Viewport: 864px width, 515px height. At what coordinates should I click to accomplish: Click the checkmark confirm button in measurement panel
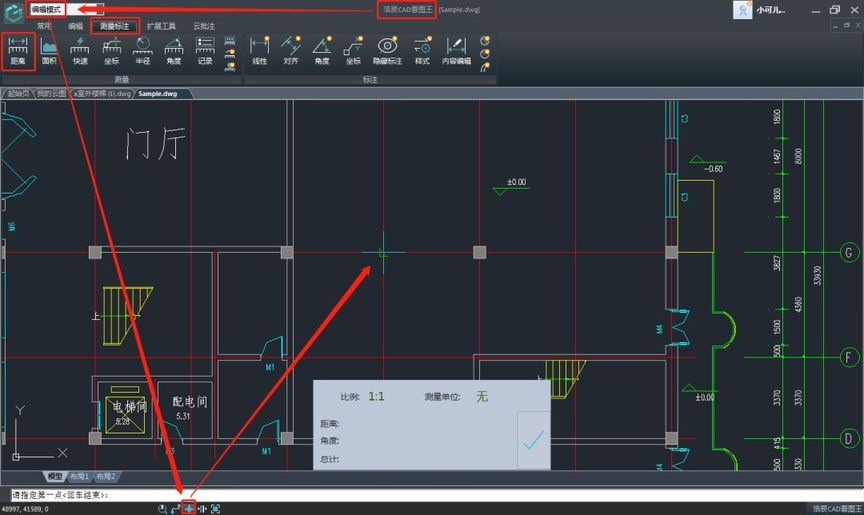[533, 439]
